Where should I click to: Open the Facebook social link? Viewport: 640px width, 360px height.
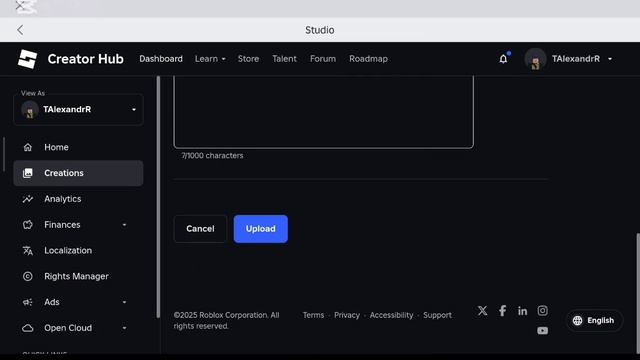(502, 311)
